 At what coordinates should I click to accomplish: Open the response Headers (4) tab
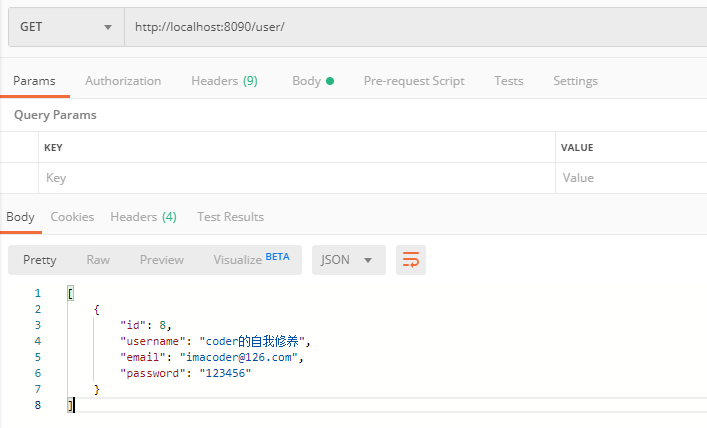(x=143, y=217)
